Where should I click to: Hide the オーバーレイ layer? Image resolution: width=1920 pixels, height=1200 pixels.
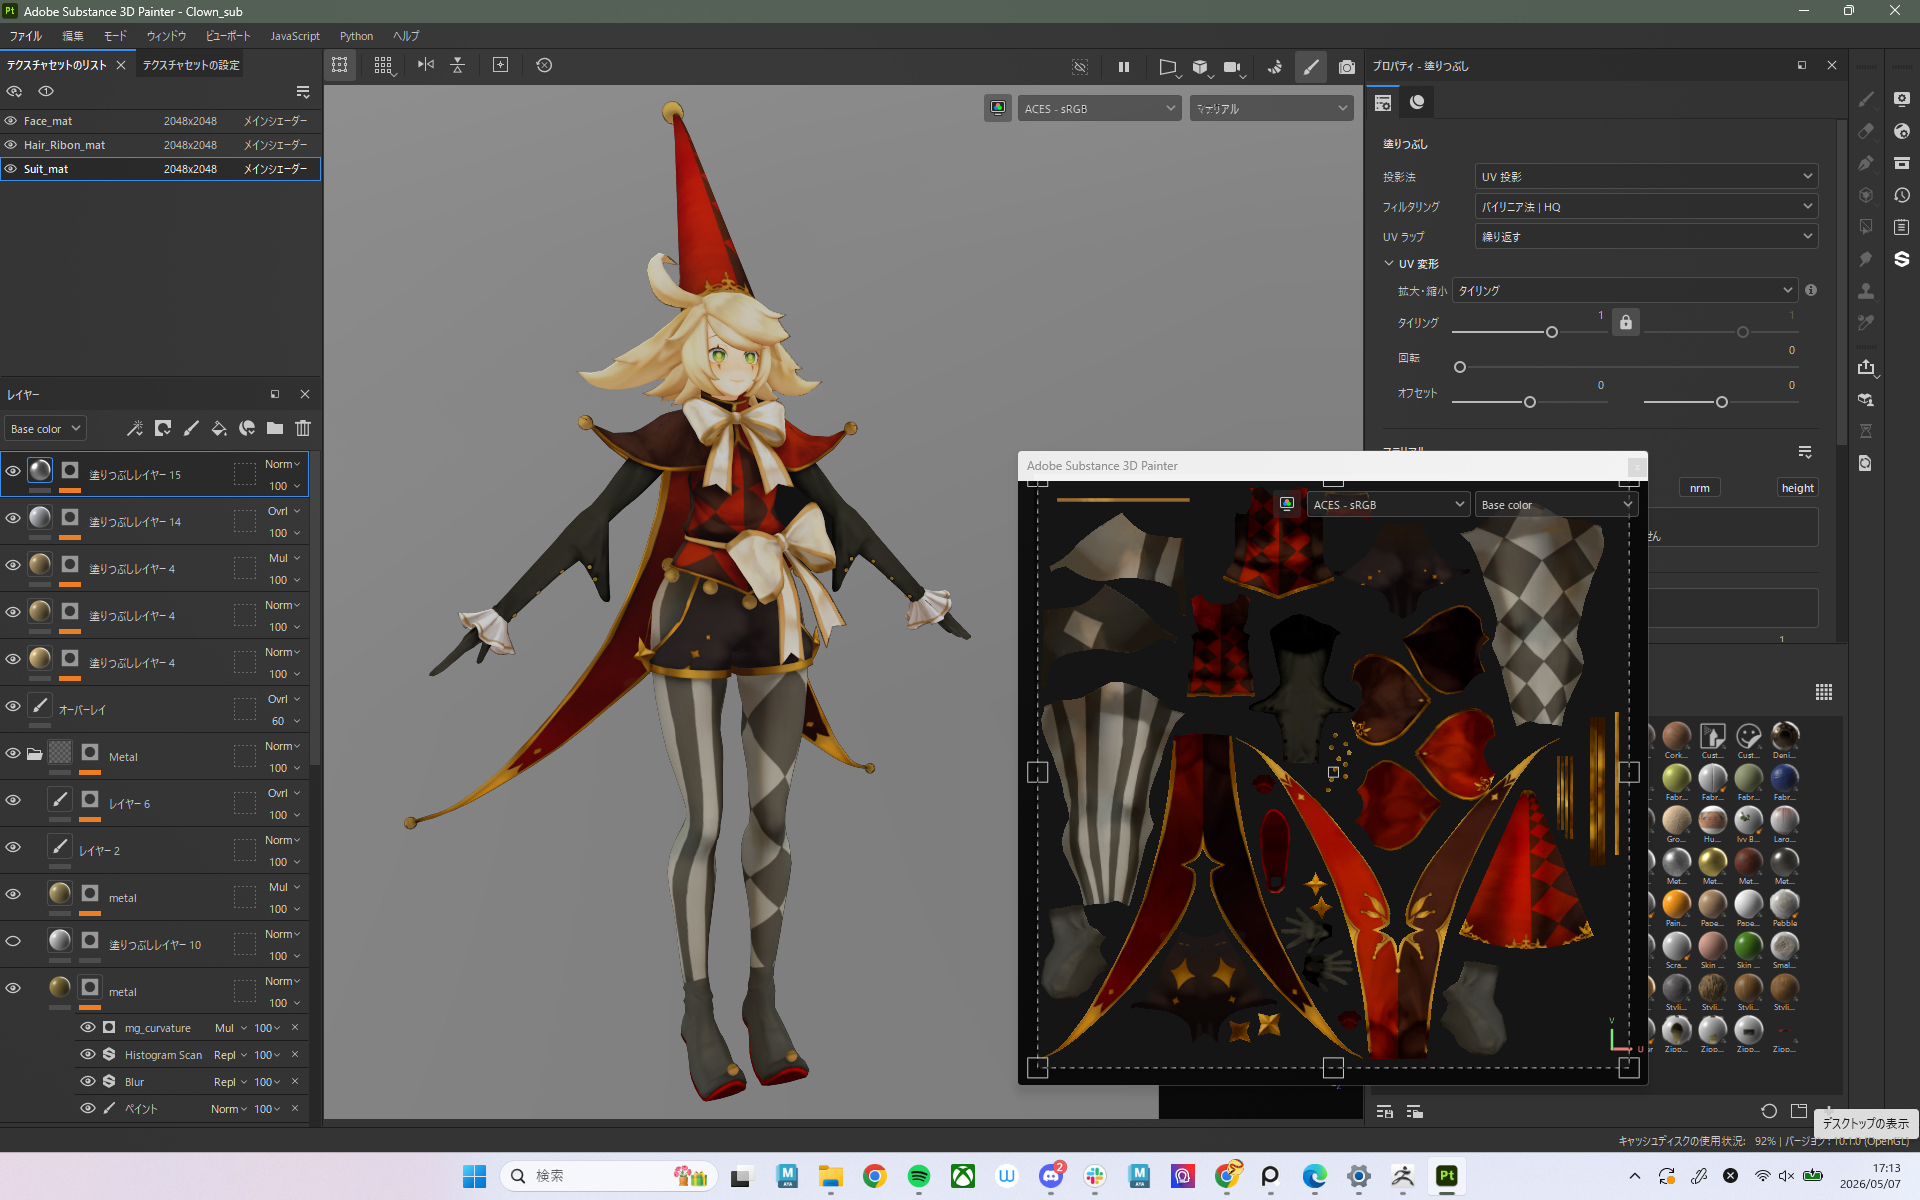pyautogui.click(x=13, y=706)
